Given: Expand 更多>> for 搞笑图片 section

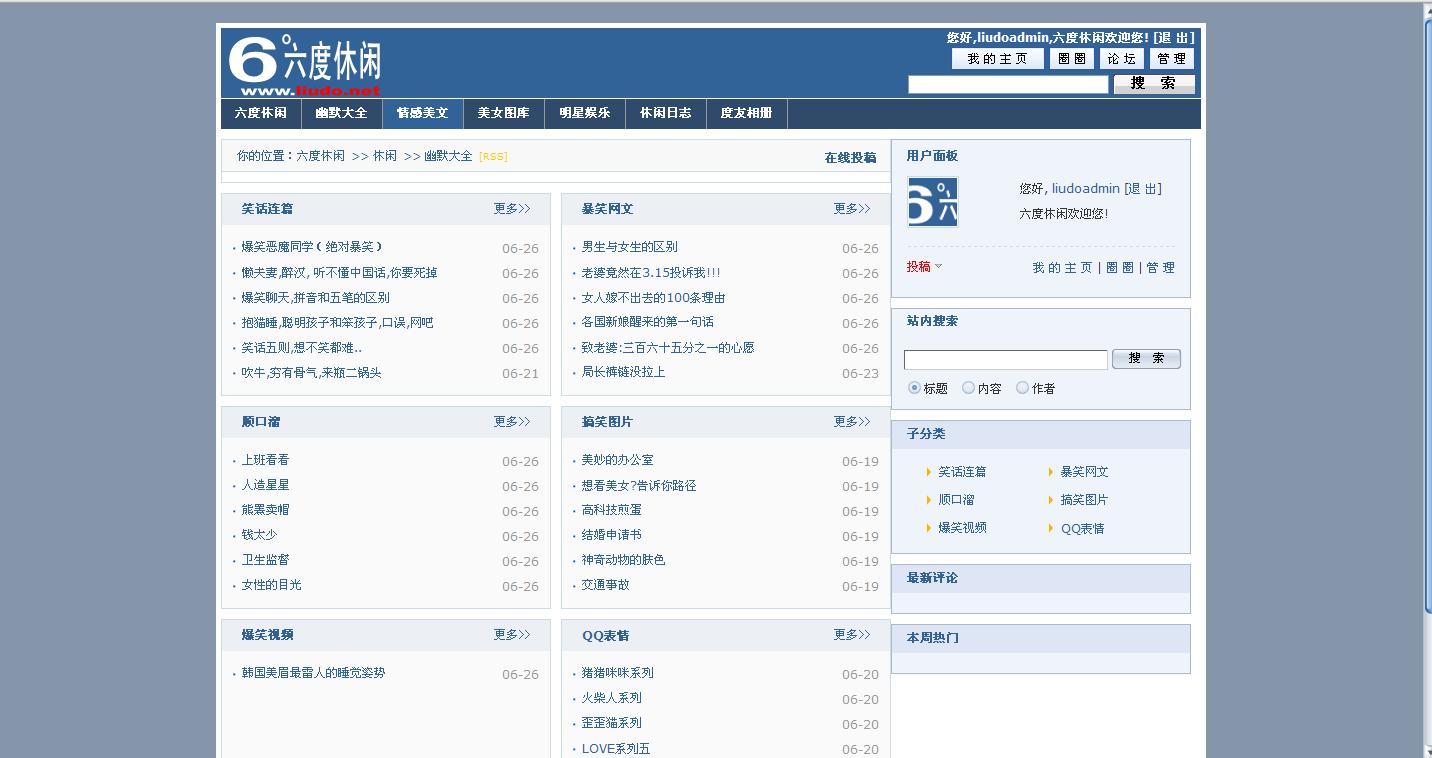Looking at the screenshot, I should (851, 422).
